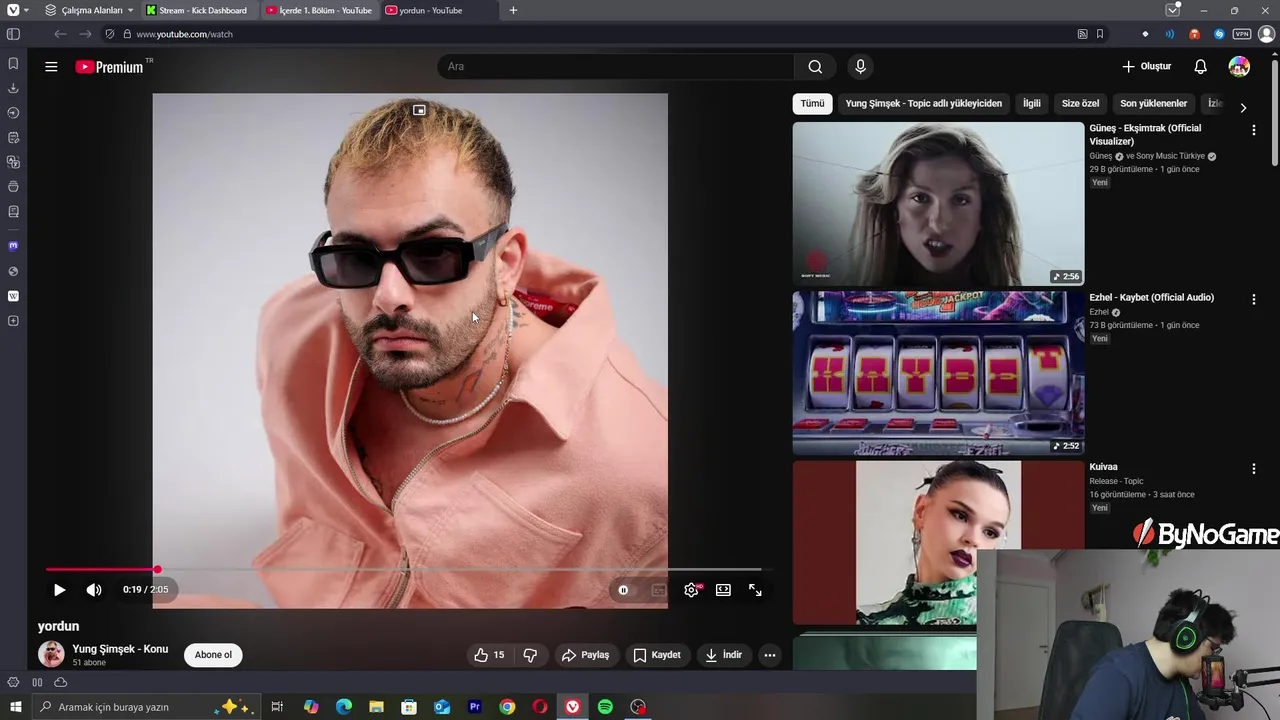Open the tracker blocker shield
Image resolution: width=1280 pixels, height=720 pixels.
click(110, 34)
